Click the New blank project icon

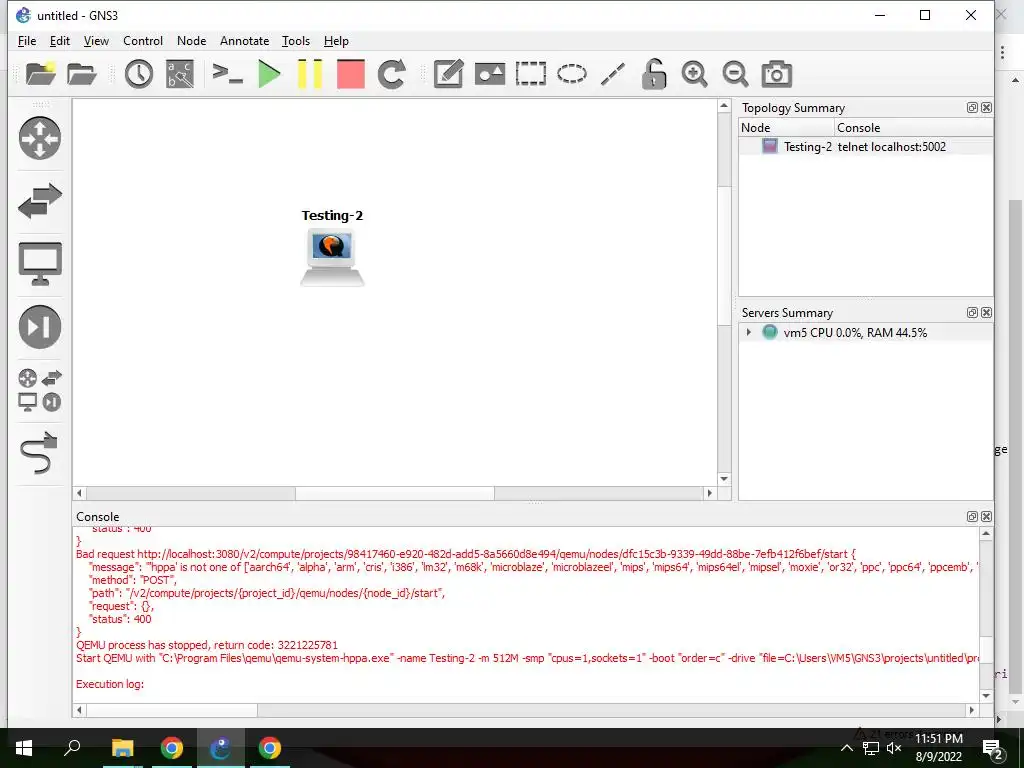pos(40,74)
